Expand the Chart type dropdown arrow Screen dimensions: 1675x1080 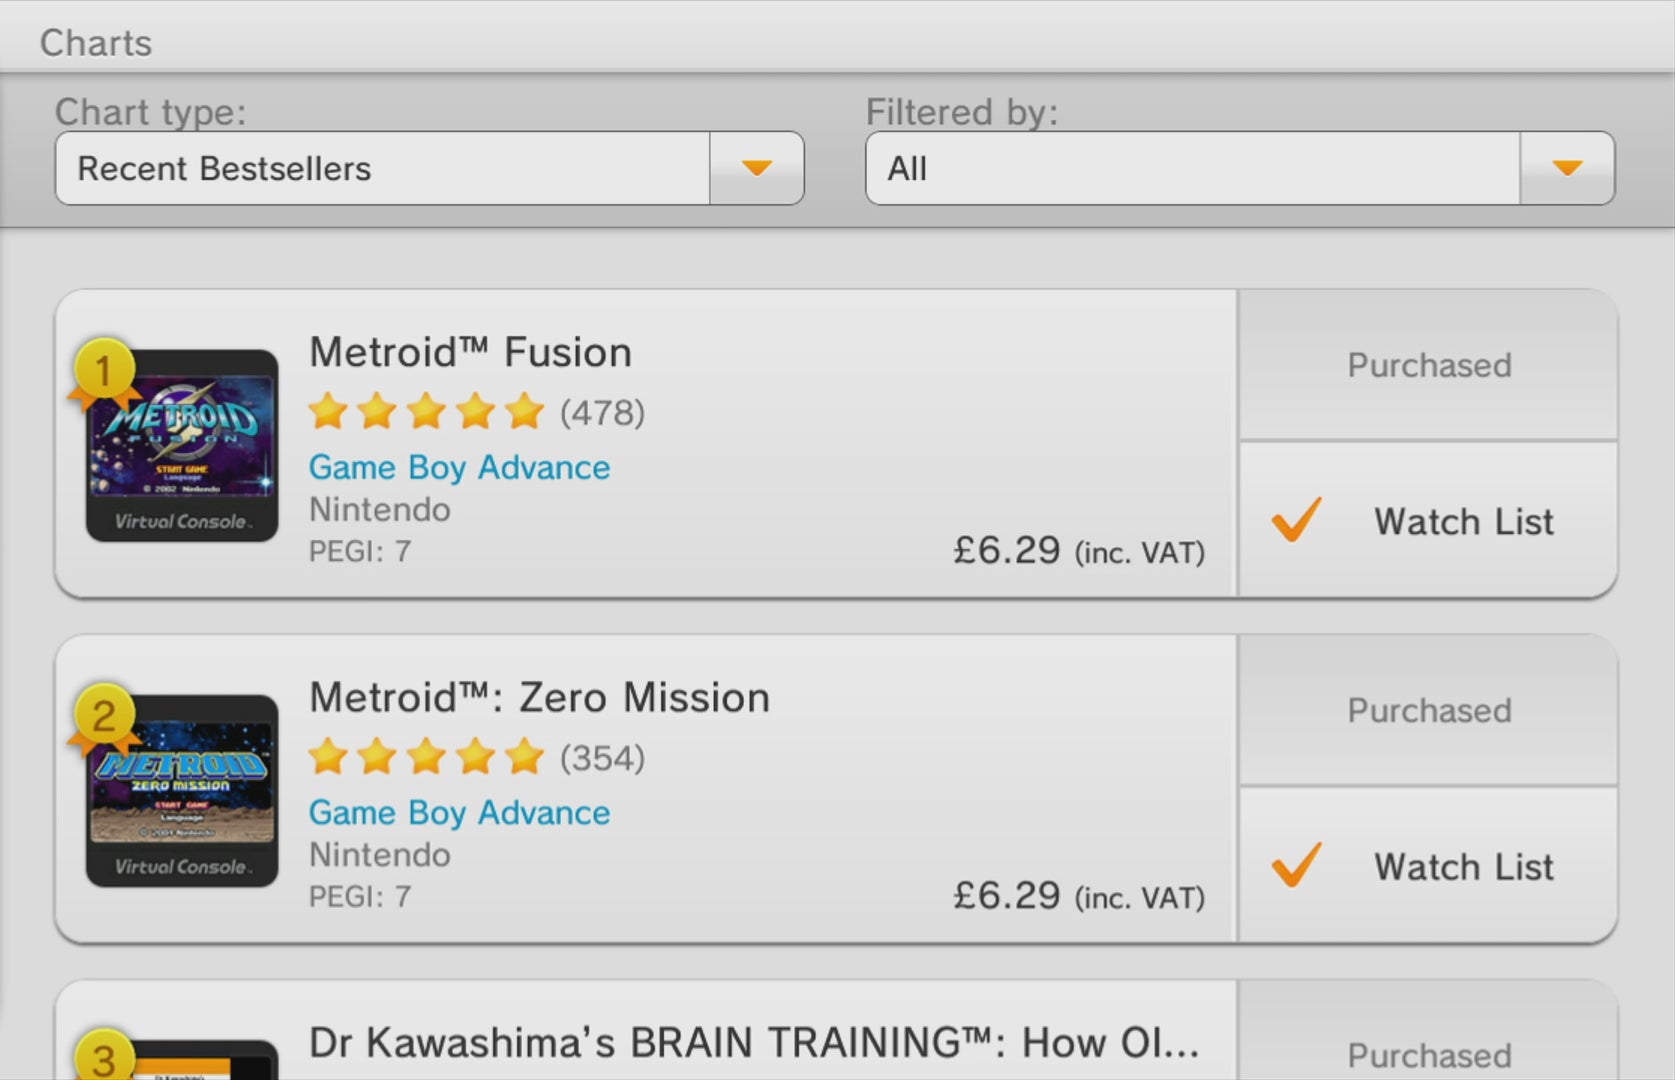pyautogui.click(x=757, y=168)
